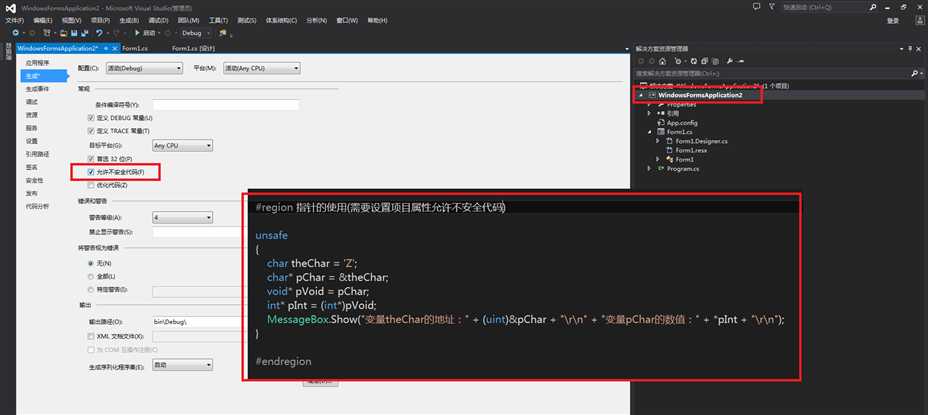Click the Quick Launch search magnifier
Viewport: 928px width, 415px height.
click(x=873, y=7)
